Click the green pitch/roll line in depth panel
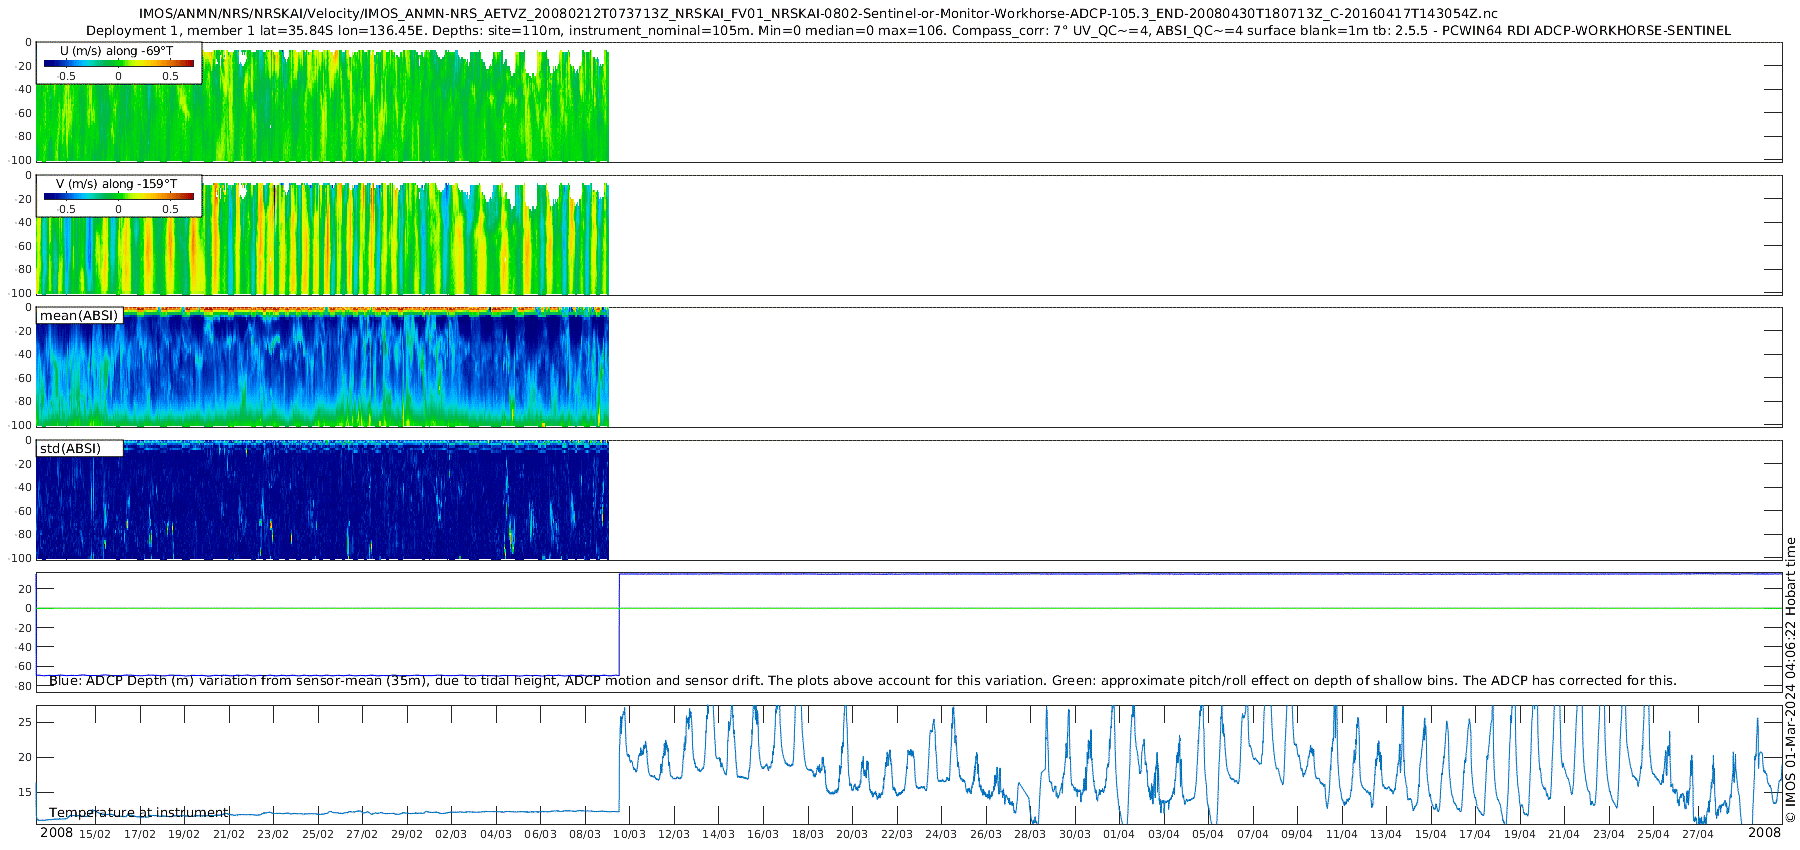Image resolution: width=1800 pixels, height=850 pixels. [909, 608]
